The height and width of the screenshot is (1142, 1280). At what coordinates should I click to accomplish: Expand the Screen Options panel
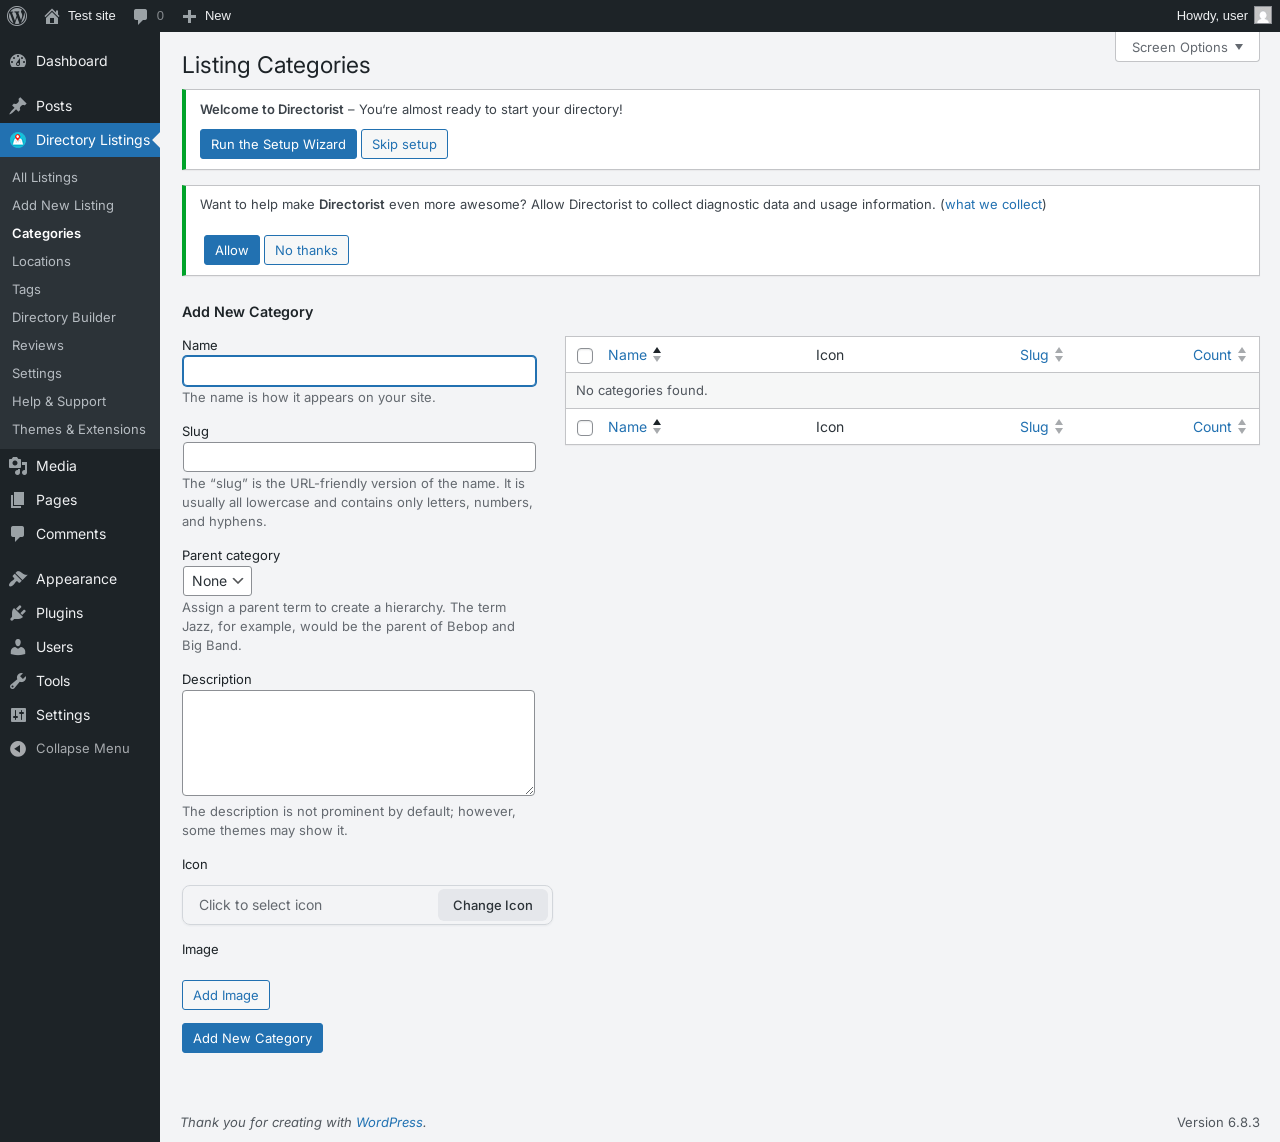pos(1187,47)
